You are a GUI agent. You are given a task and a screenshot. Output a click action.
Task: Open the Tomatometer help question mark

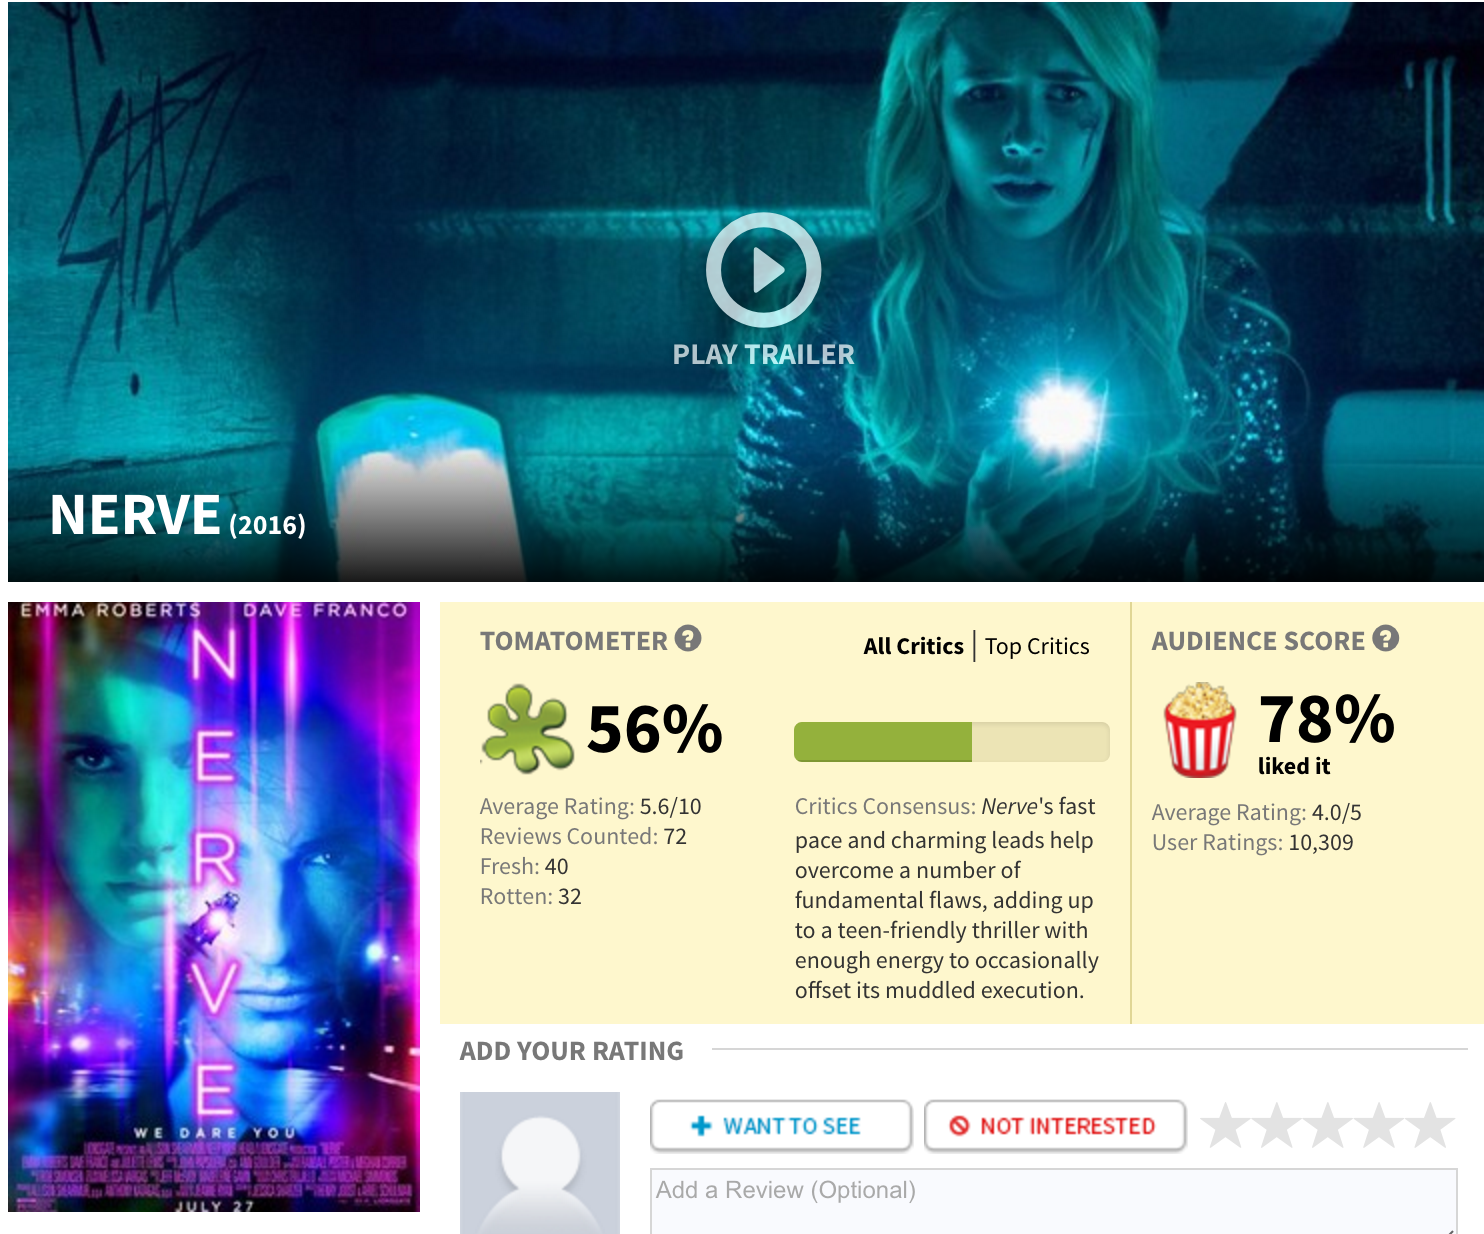click(688, 638)
